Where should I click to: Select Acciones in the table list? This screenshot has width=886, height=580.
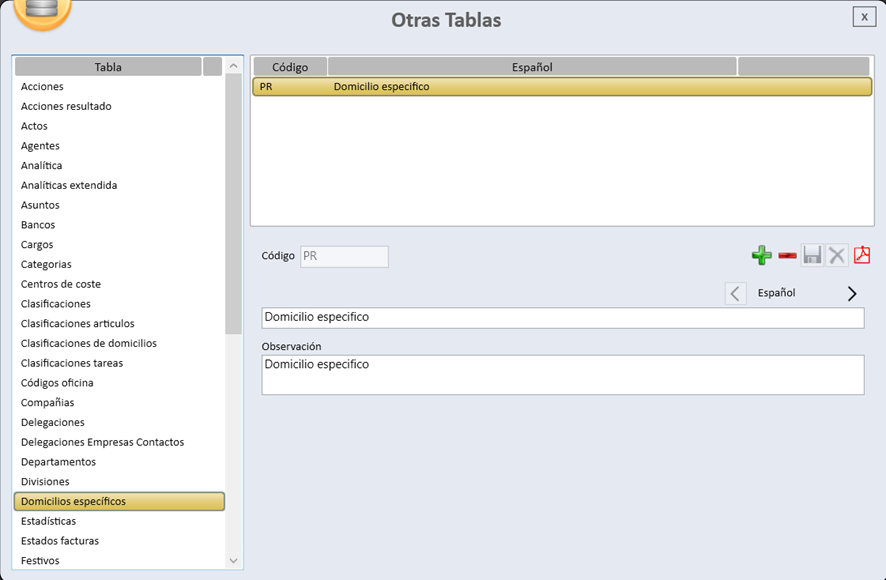(x=42, y=87)
